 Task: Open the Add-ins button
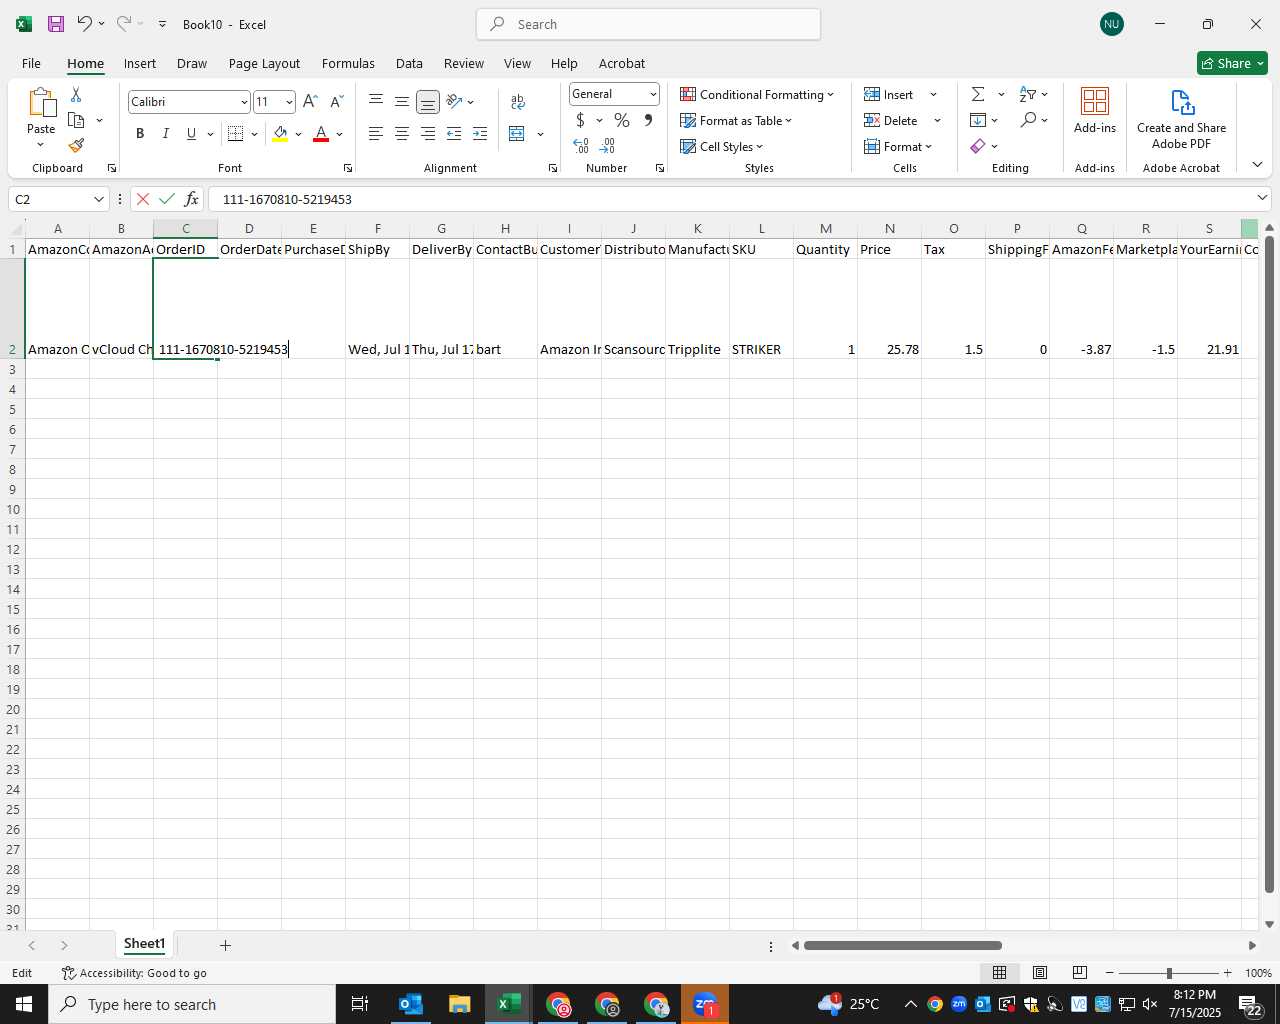point(1095,110)
